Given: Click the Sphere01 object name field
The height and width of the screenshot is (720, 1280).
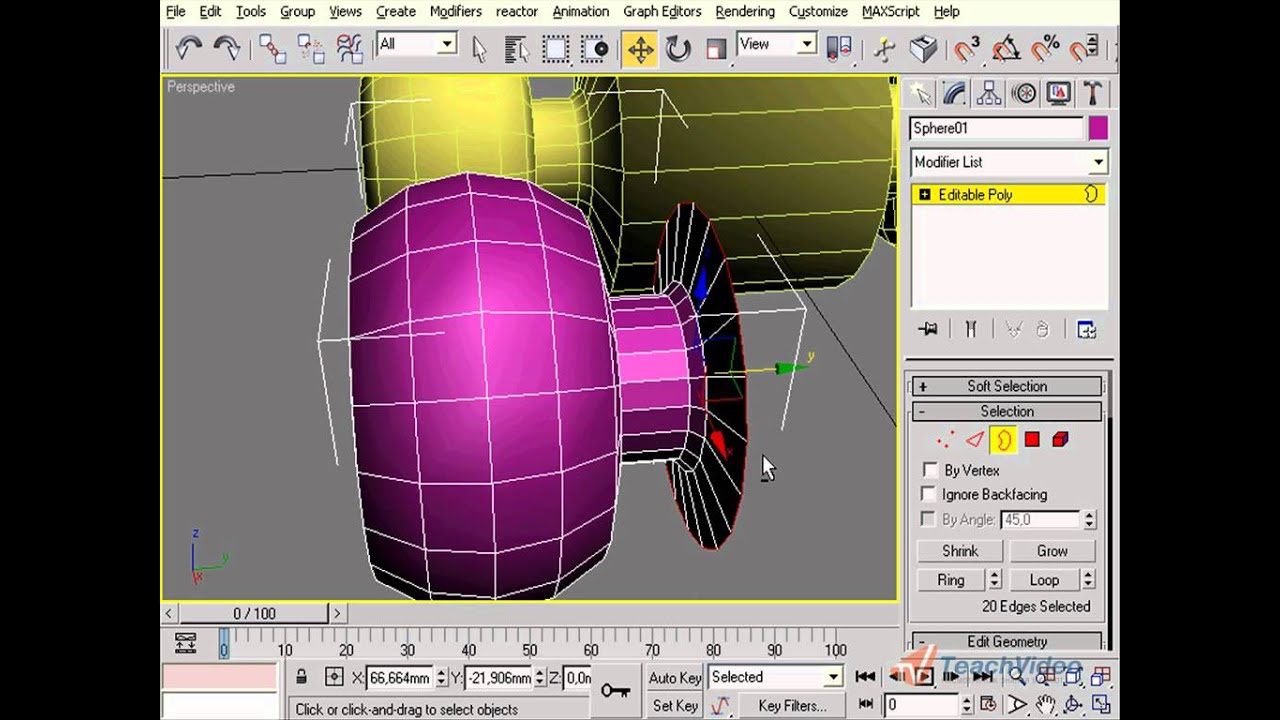Looking at the screenshot, I should (x=997, y=128).
